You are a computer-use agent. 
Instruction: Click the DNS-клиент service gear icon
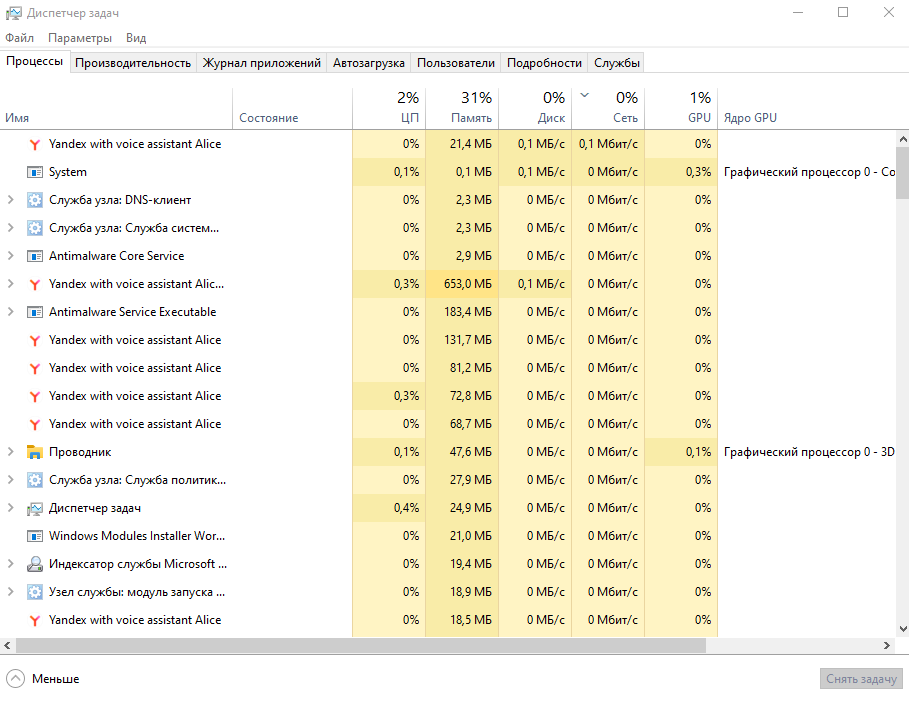coord(35,200)
